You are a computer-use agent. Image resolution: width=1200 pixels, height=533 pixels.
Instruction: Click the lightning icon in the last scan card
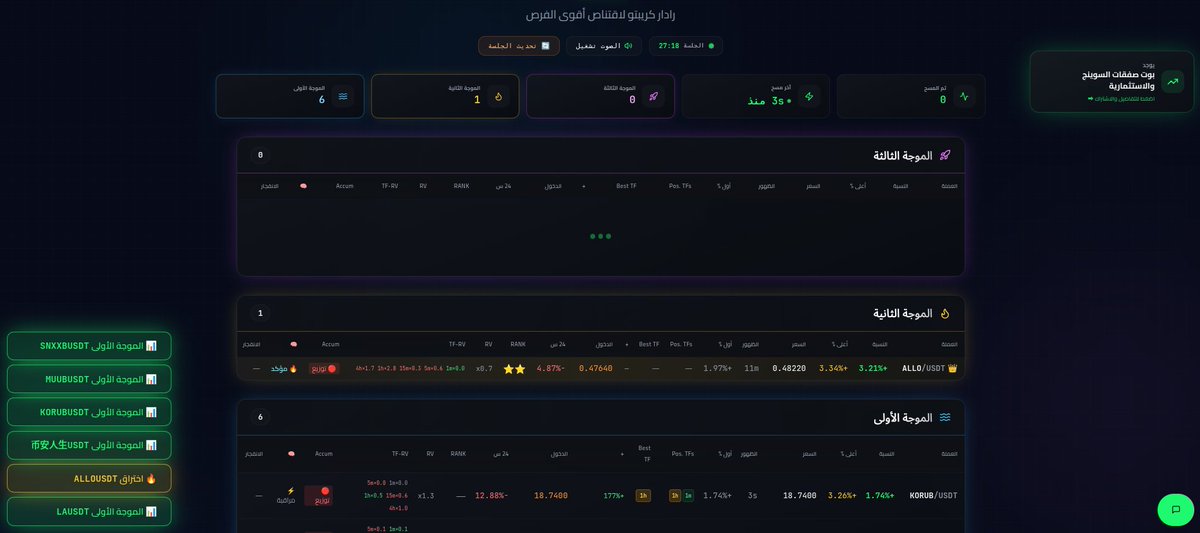[x=810, y=97]
